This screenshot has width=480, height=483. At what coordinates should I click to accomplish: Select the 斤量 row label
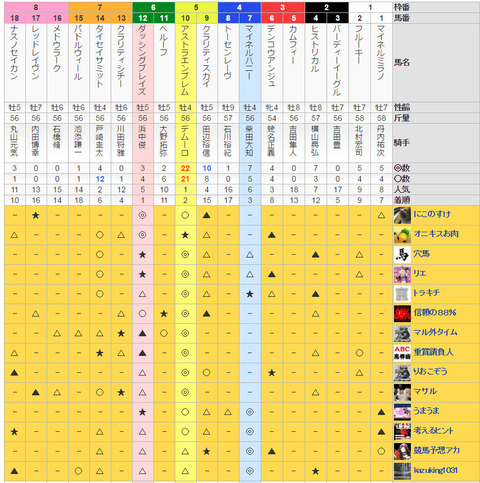[401, 118]
